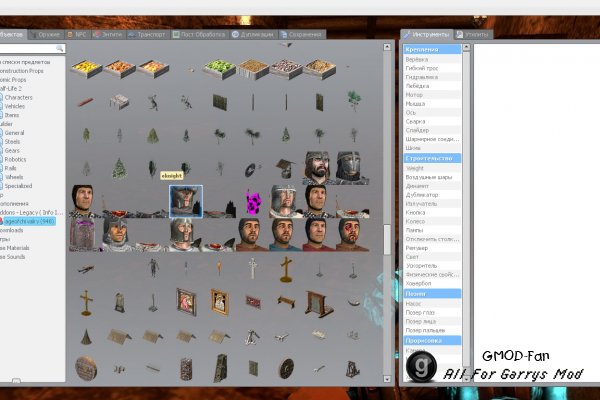Spawn the wooden bench prop
The width and height of the screenshot is (600, 400).
point(287,301)
